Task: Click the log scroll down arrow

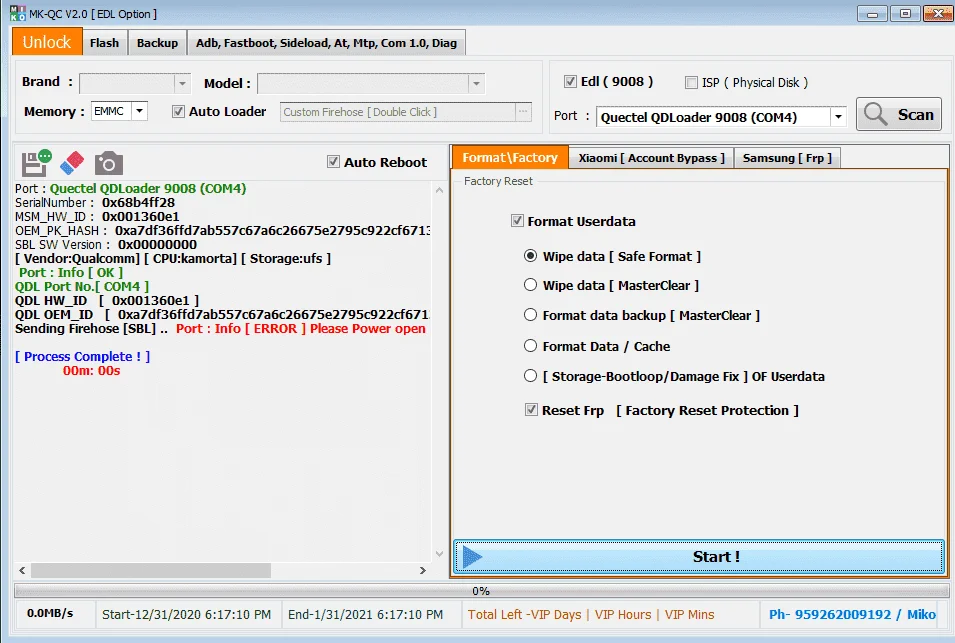Action: point(439,553)
